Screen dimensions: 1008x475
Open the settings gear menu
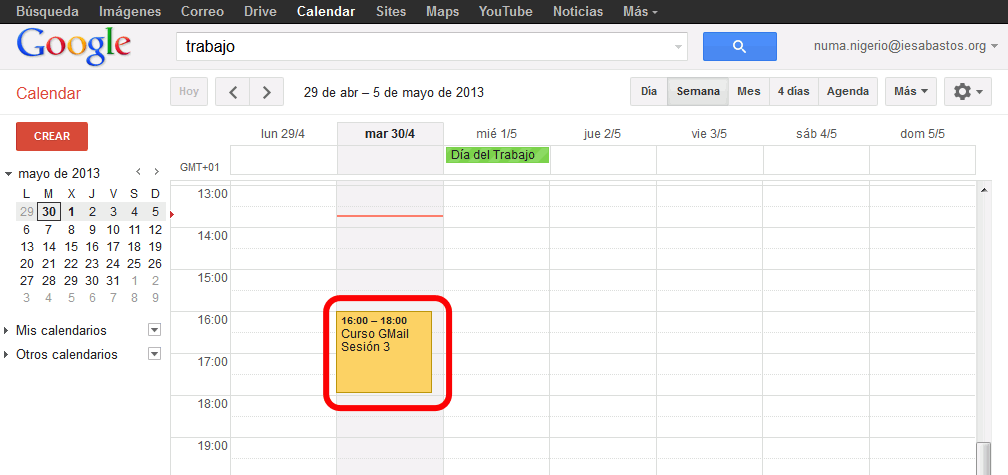point(968,92)
